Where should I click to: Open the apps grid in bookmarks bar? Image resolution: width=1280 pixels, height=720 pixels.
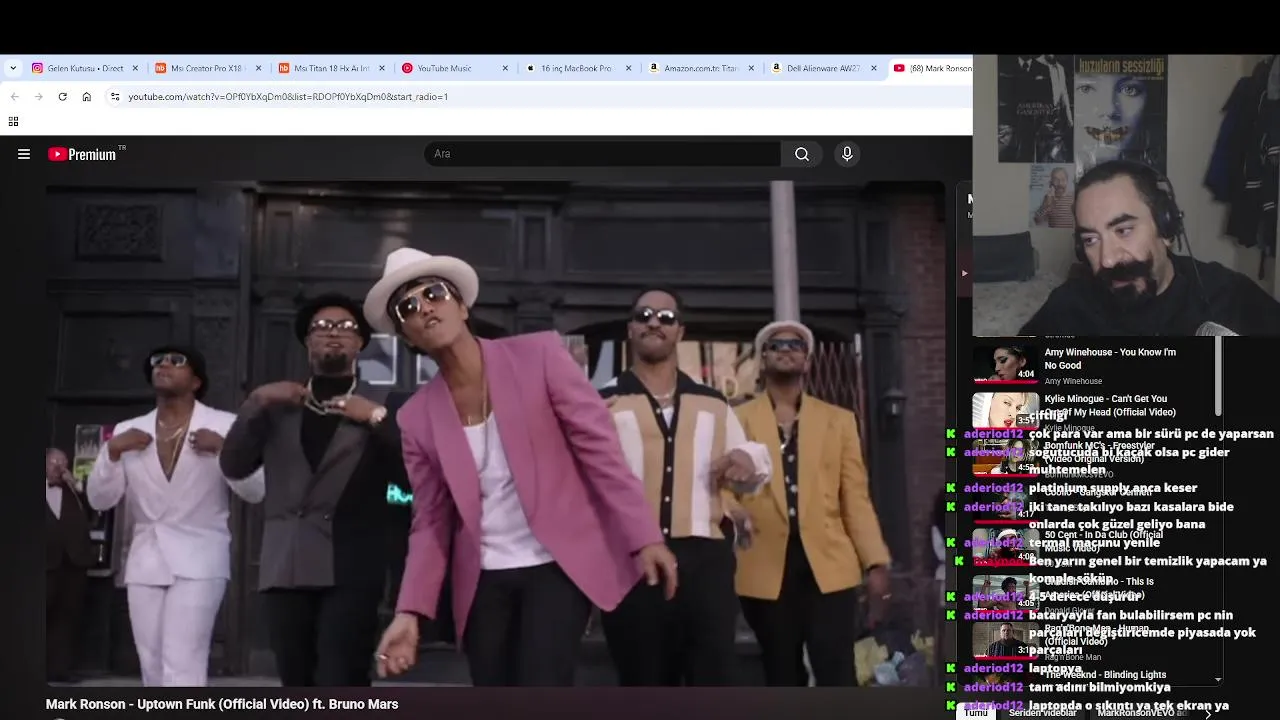click(x=13, y=122)
